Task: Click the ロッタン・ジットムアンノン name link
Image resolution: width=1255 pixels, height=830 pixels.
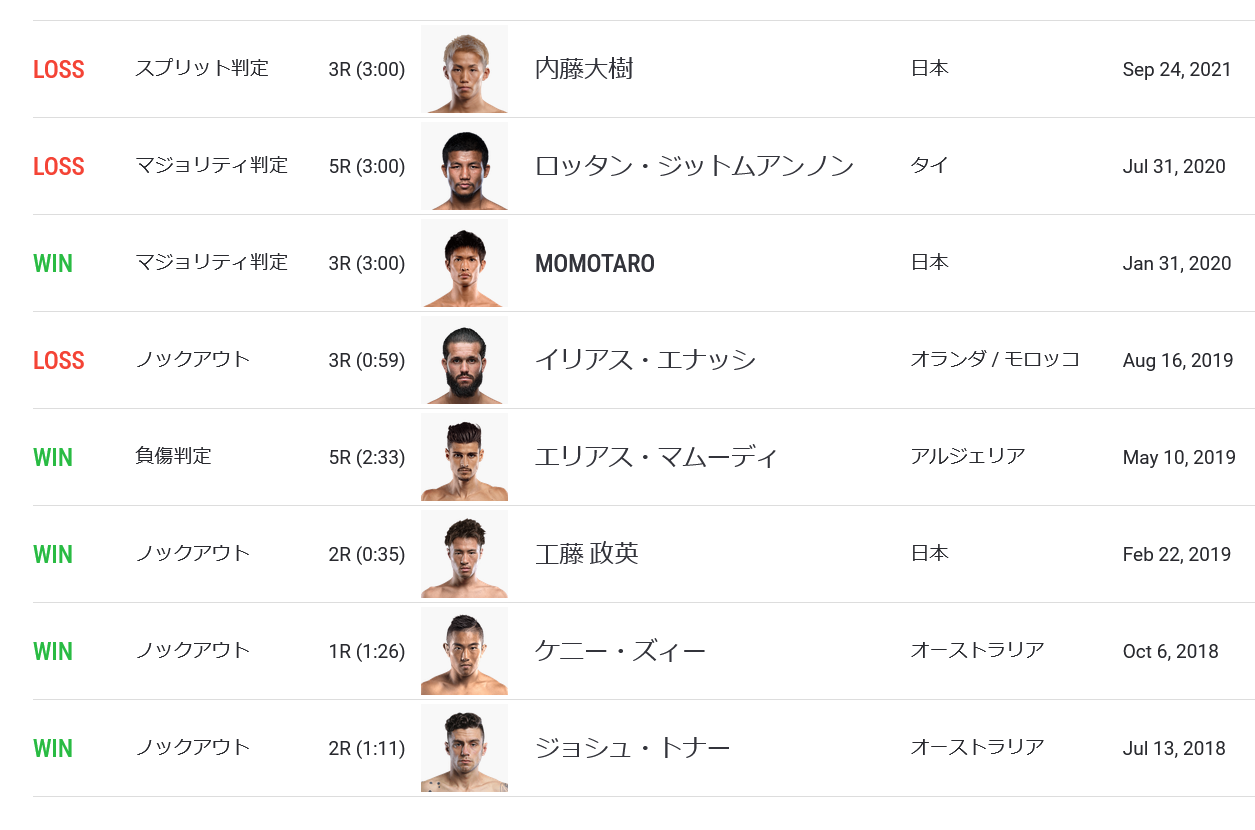Action: point(694,166)
